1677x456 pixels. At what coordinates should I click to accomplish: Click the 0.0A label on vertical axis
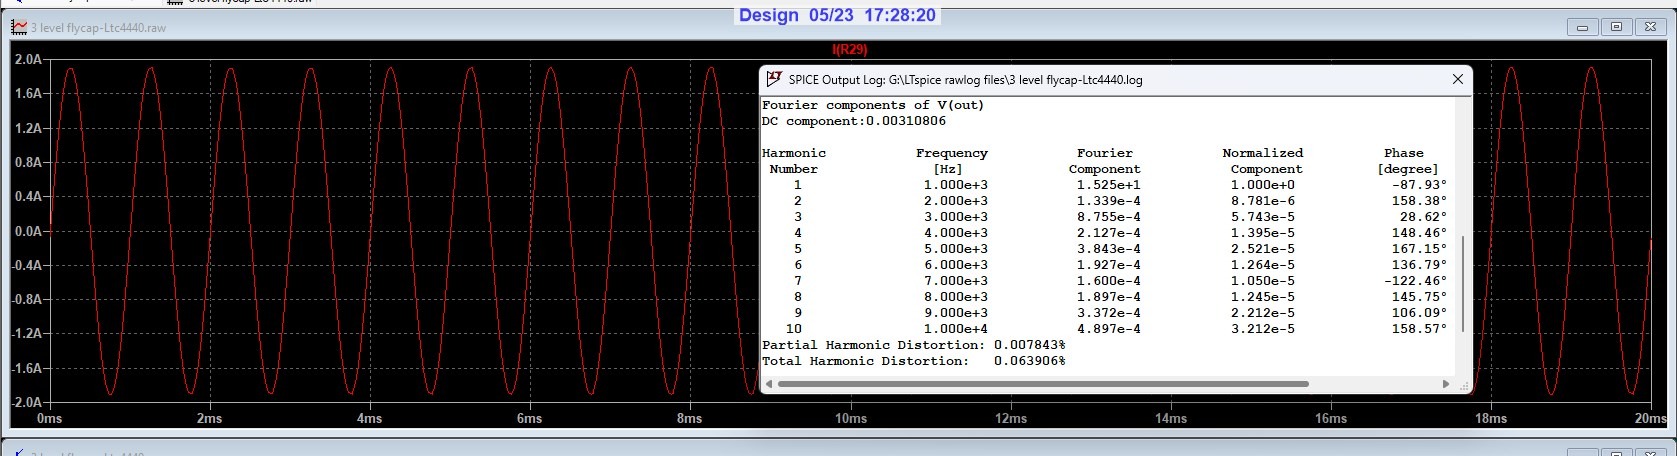[x=28, y=231]
